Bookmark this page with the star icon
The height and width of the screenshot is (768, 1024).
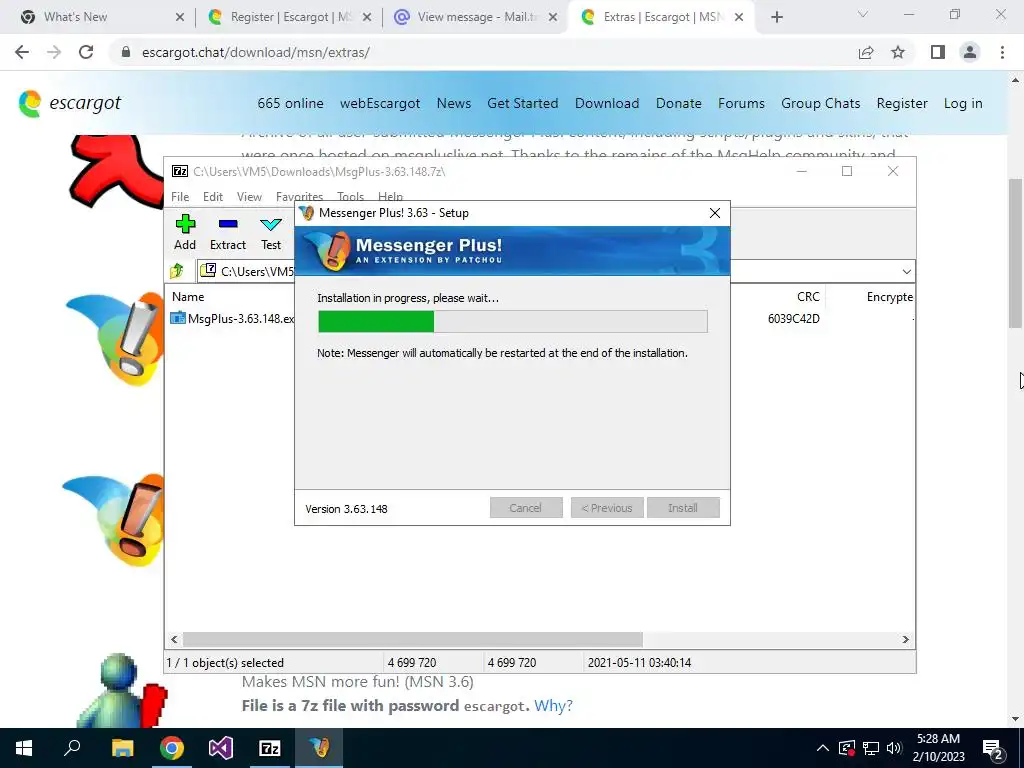898,52
